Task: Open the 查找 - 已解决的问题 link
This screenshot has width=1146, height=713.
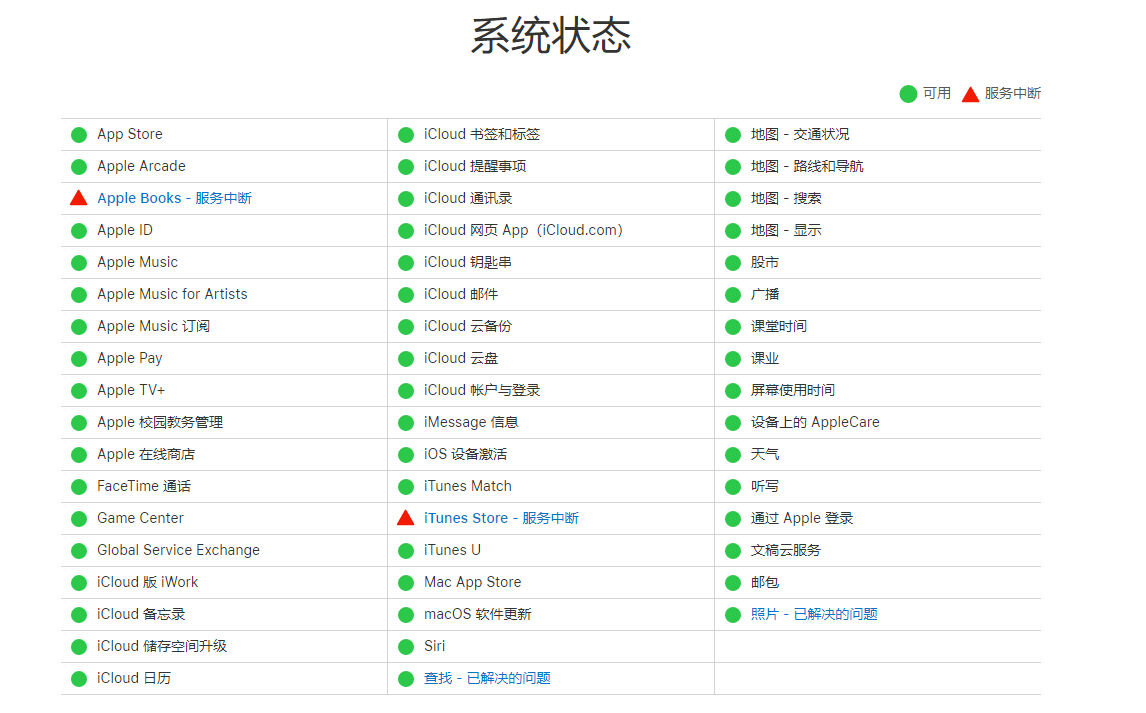Action: (485, 678)
